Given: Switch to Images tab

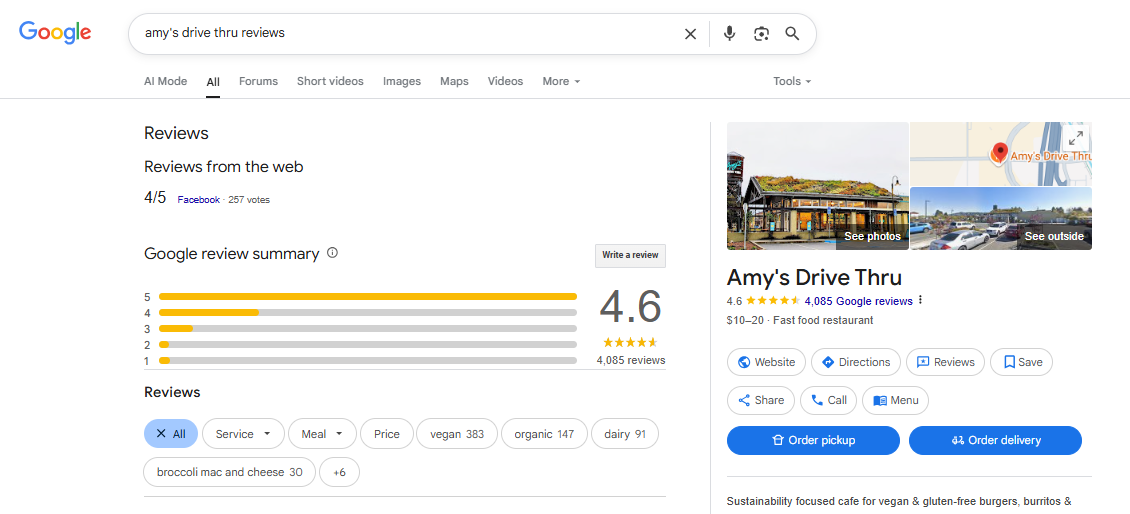Looking at the screenshot, I should [401, 81].
